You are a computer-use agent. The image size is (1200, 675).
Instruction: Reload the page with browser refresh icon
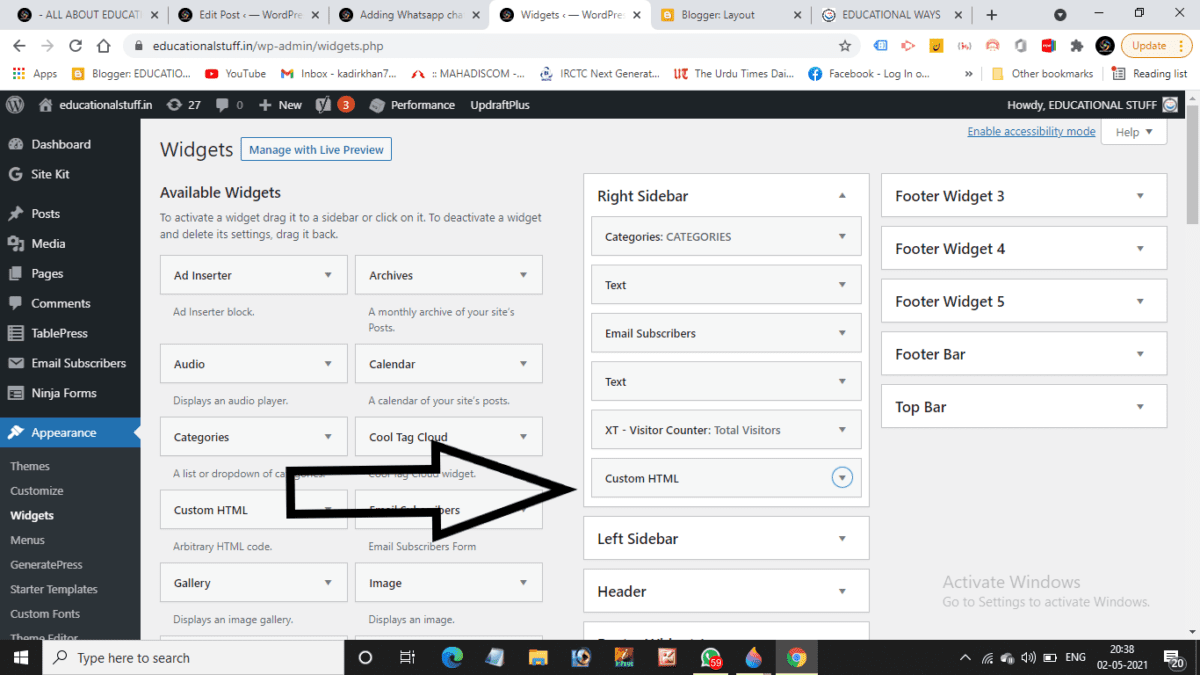click(x=75, y=46)
